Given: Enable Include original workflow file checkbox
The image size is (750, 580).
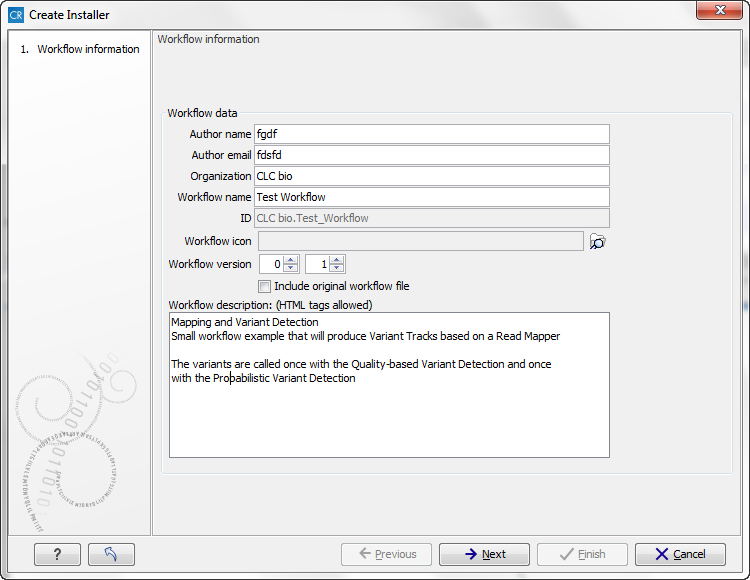Looking at the screenshot, I should pos(264,286).
